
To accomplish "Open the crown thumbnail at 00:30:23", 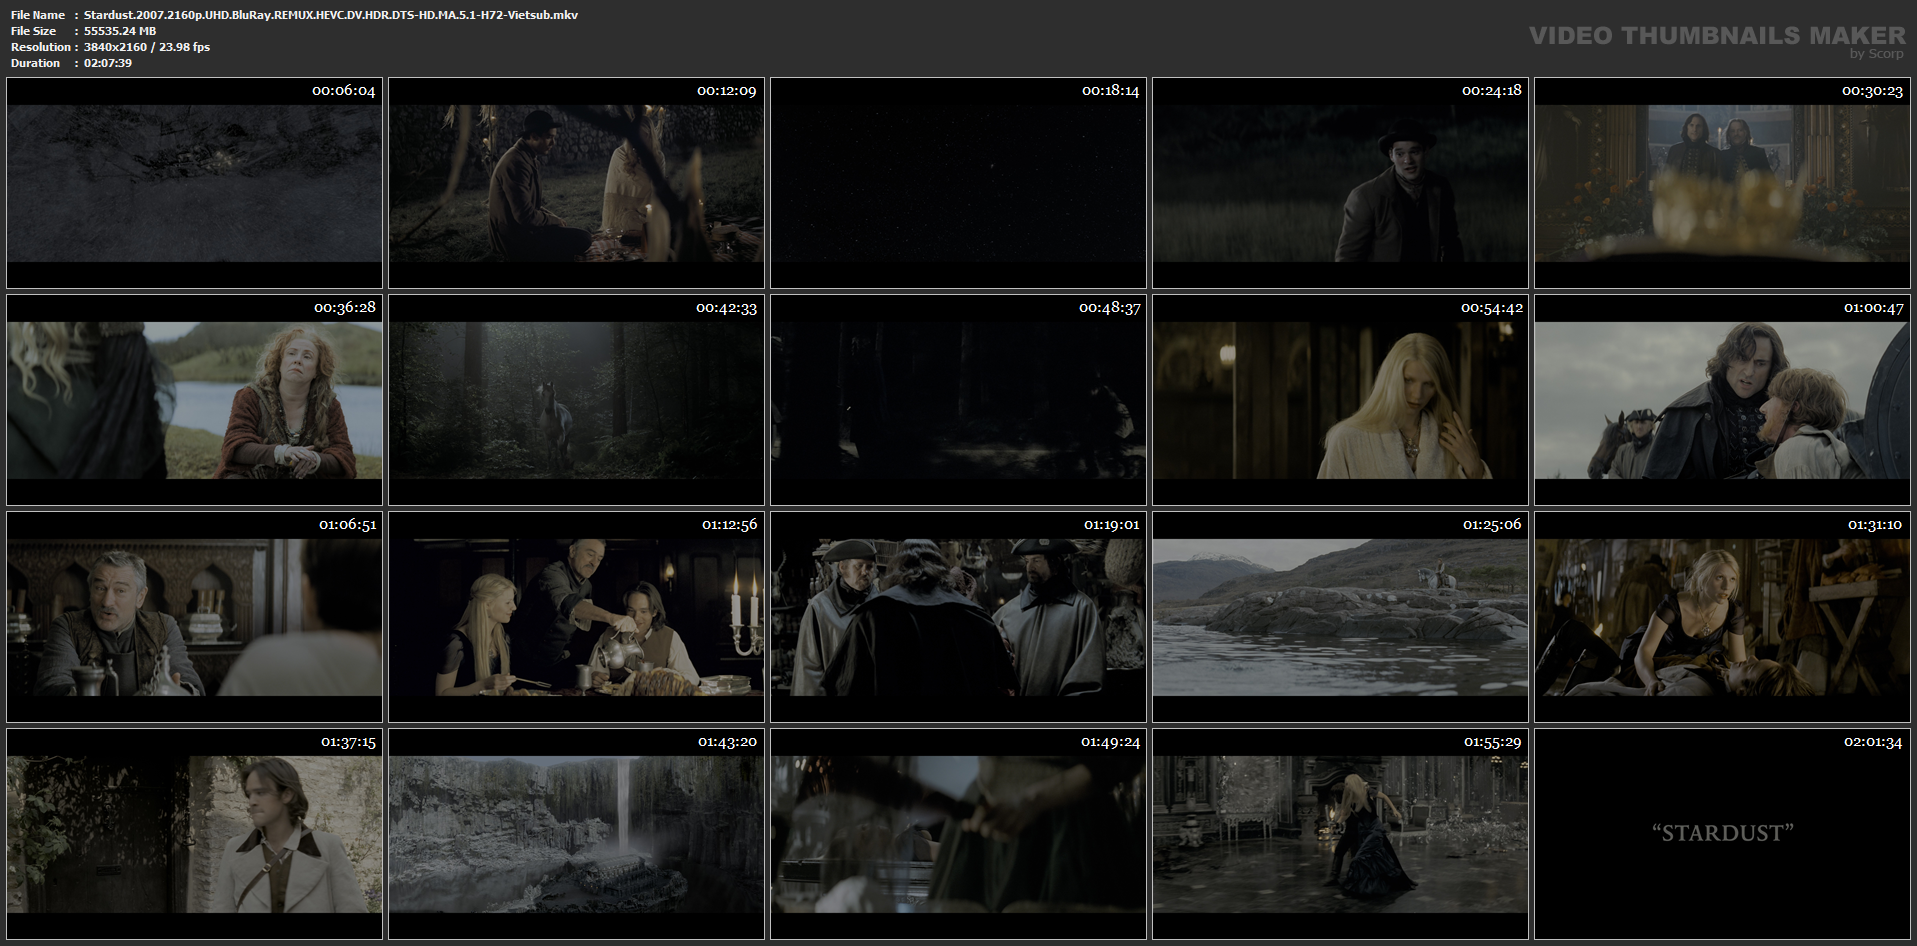I will click(x=1722, y=183).
